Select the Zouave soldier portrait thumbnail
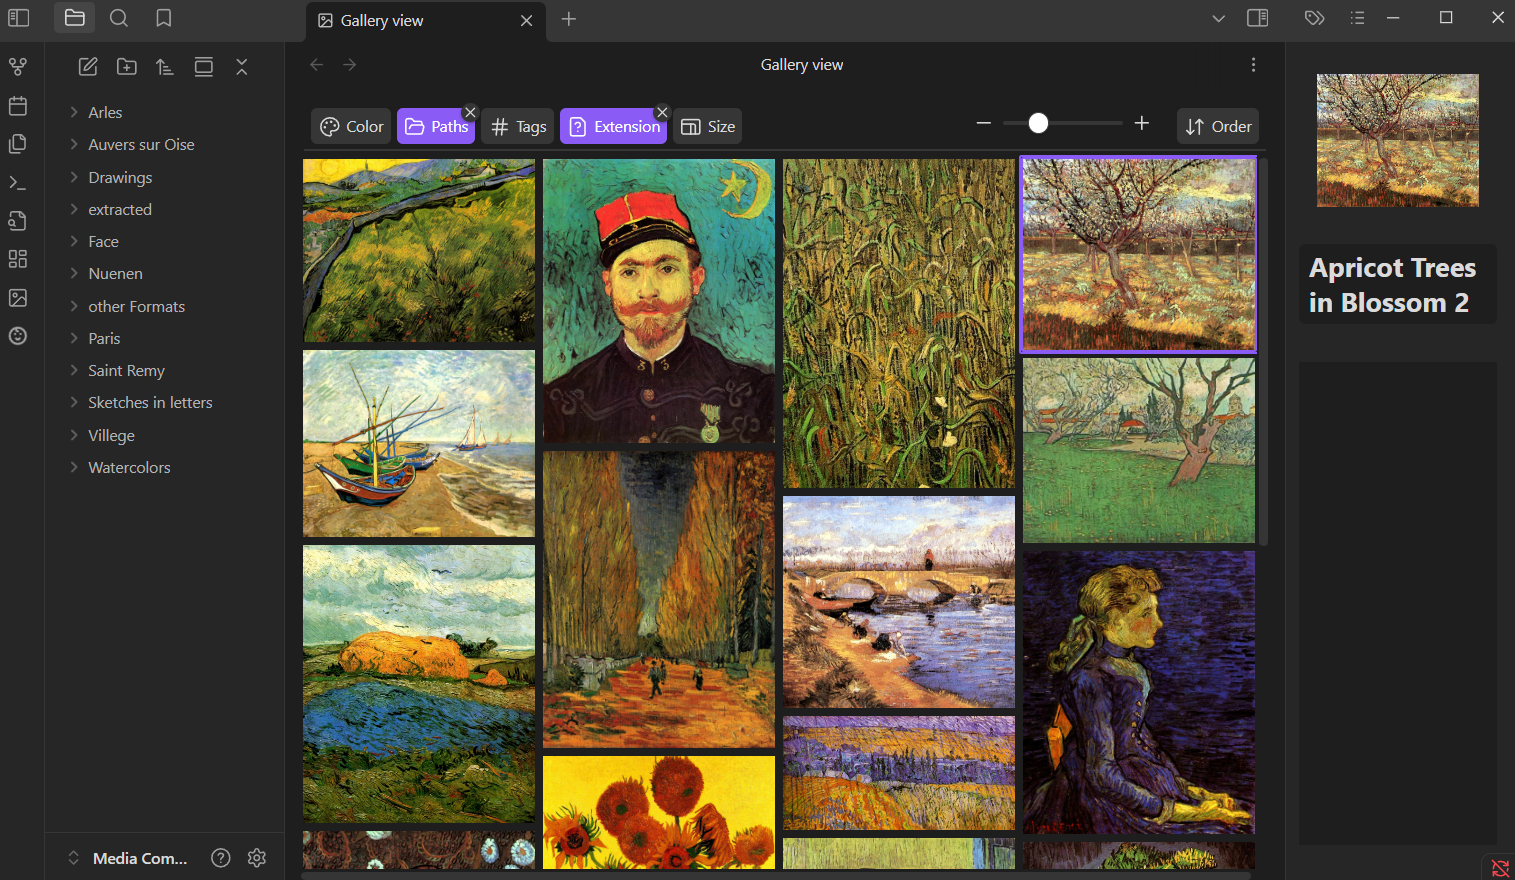The width and height of the screenshot is (1515, 880). pos(659,300)
